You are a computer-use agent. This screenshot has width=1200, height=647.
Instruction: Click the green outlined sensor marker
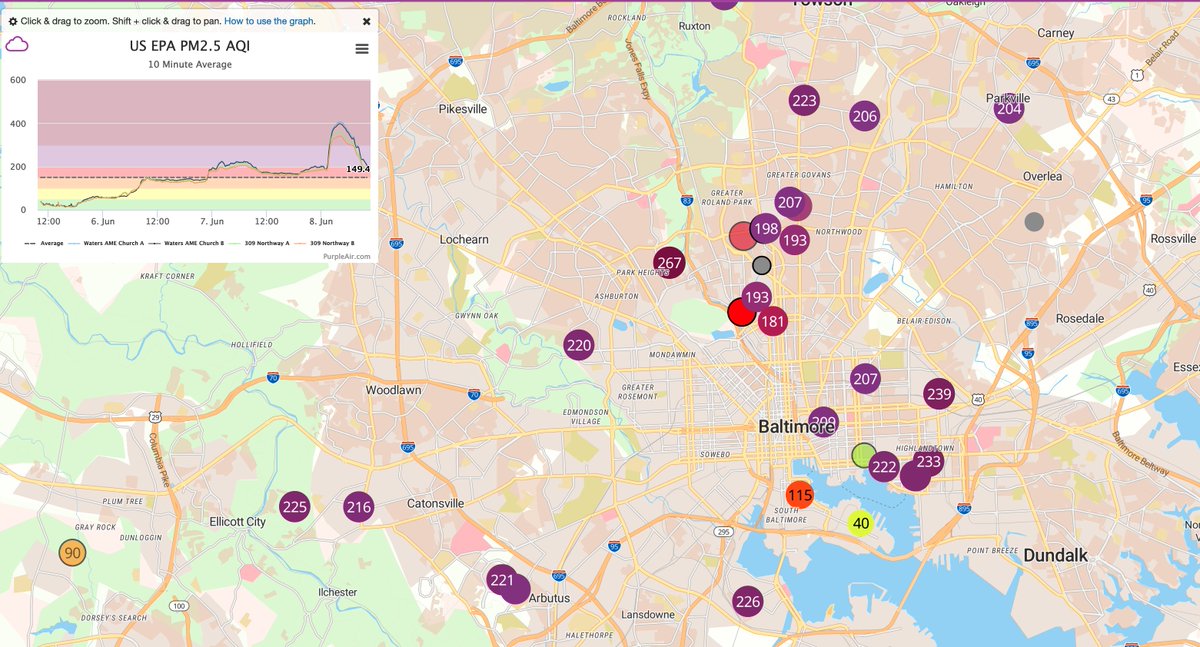tap(863, 455)
